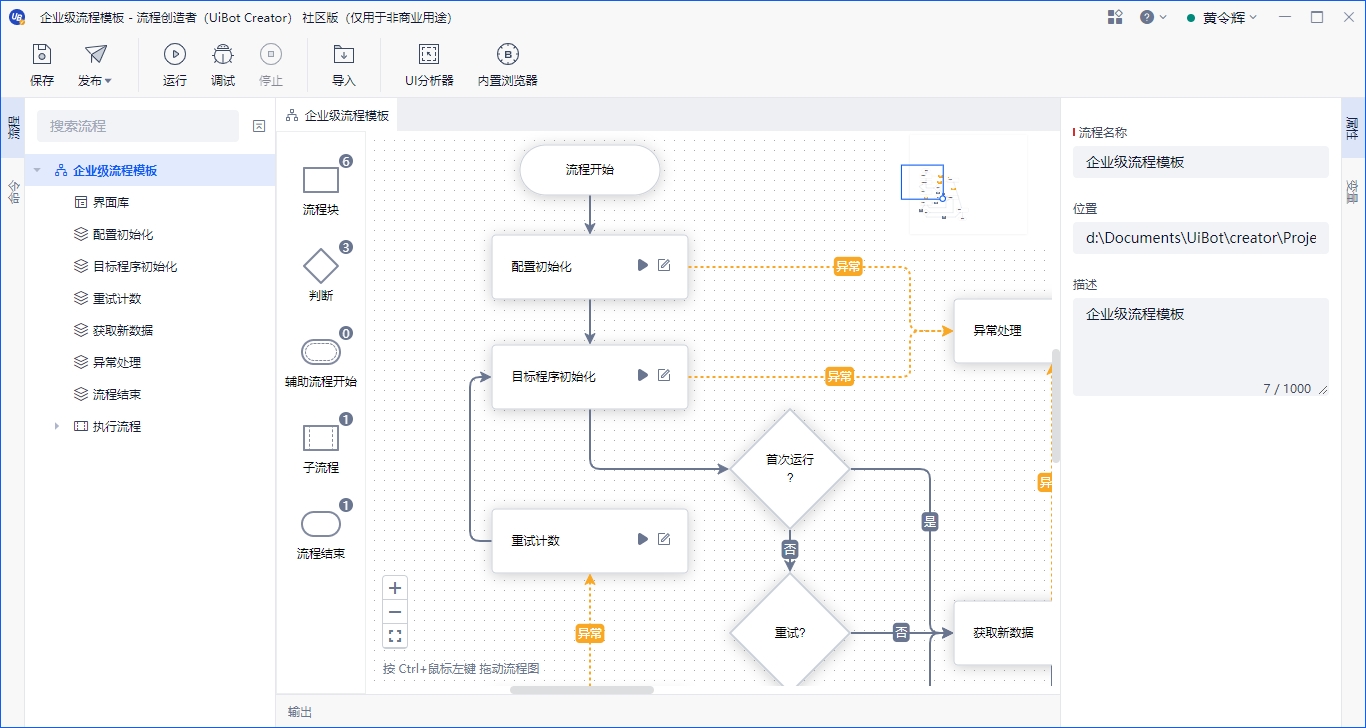Run the 配置初始化 block play icon
This screenshot has width=1366, height=728.
point(643,265)
